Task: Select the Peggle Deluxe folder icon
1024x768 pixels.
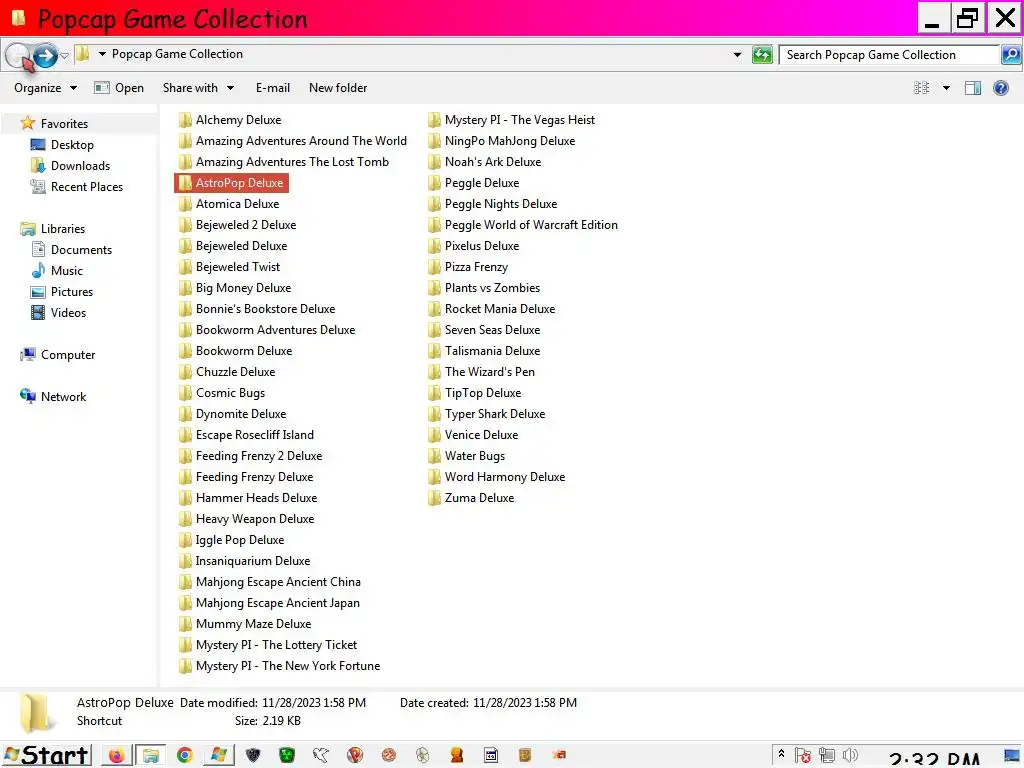Action: (x=434, y=183)
